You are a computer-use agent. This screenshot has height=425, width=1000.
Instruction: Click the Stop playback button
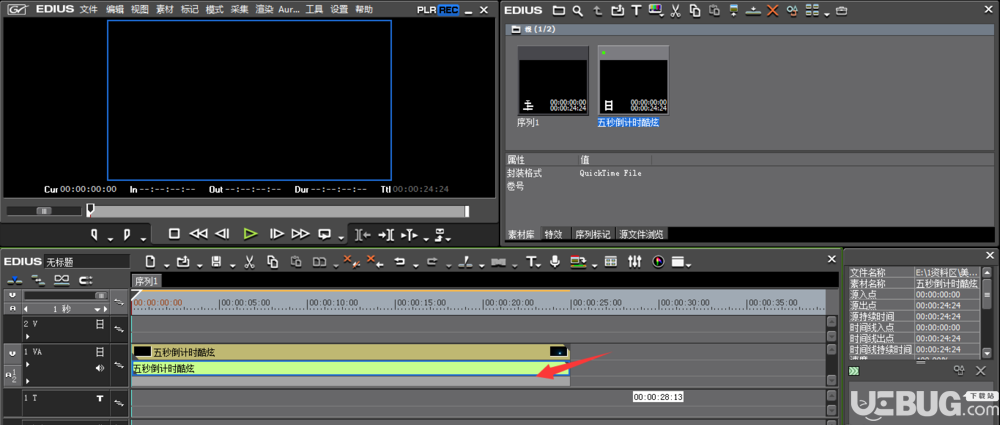point(174,234)
